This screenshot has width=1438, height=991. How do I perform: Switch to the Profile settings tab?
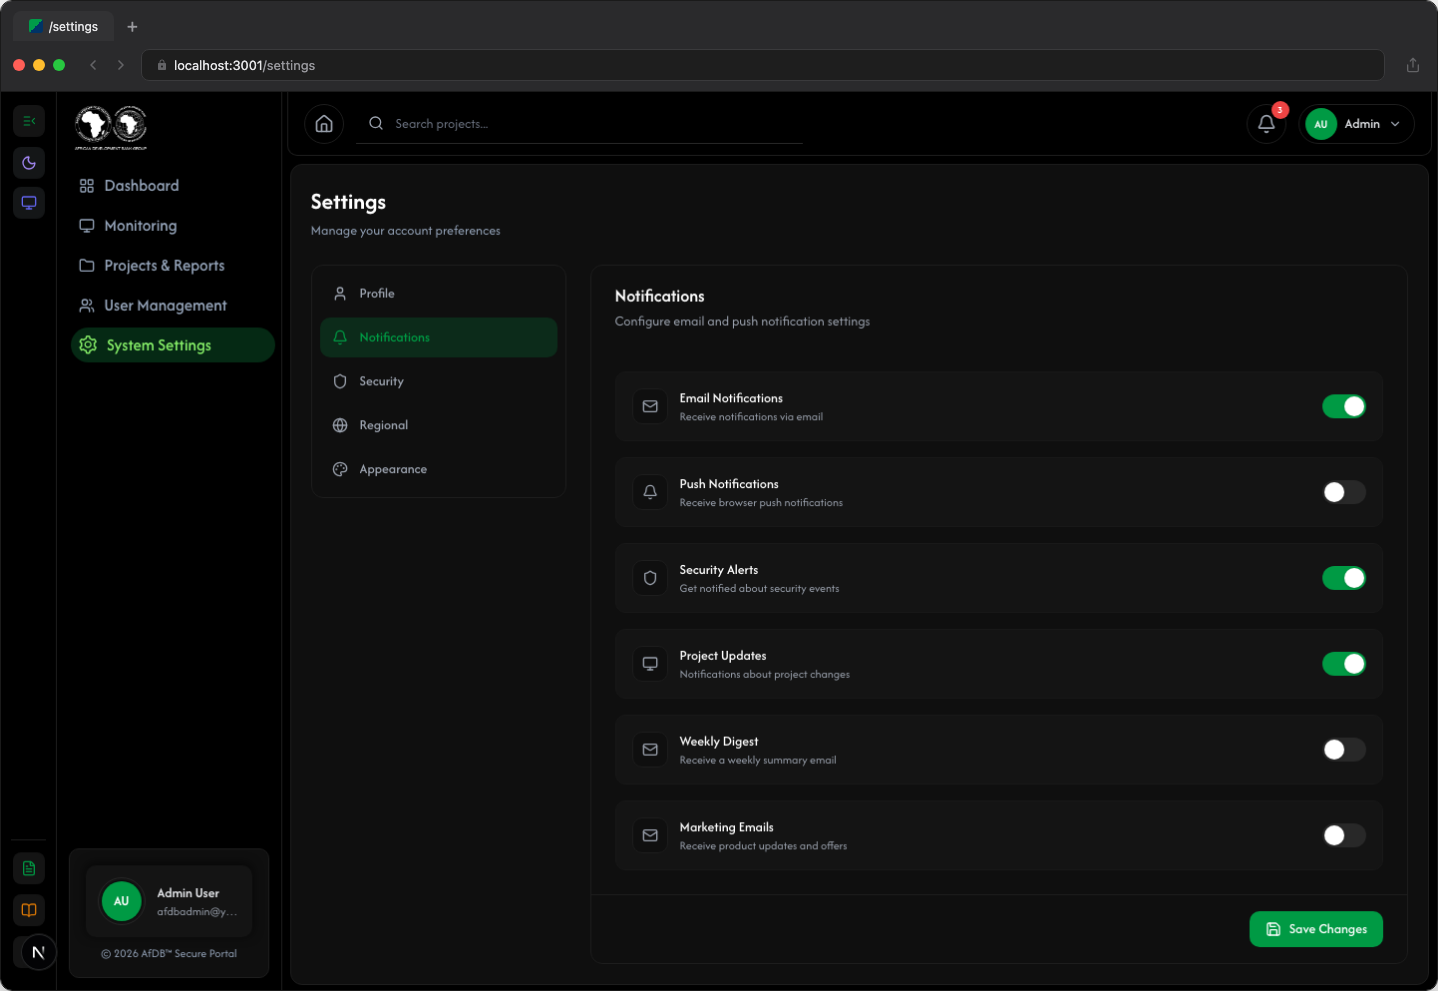[438, 294]
